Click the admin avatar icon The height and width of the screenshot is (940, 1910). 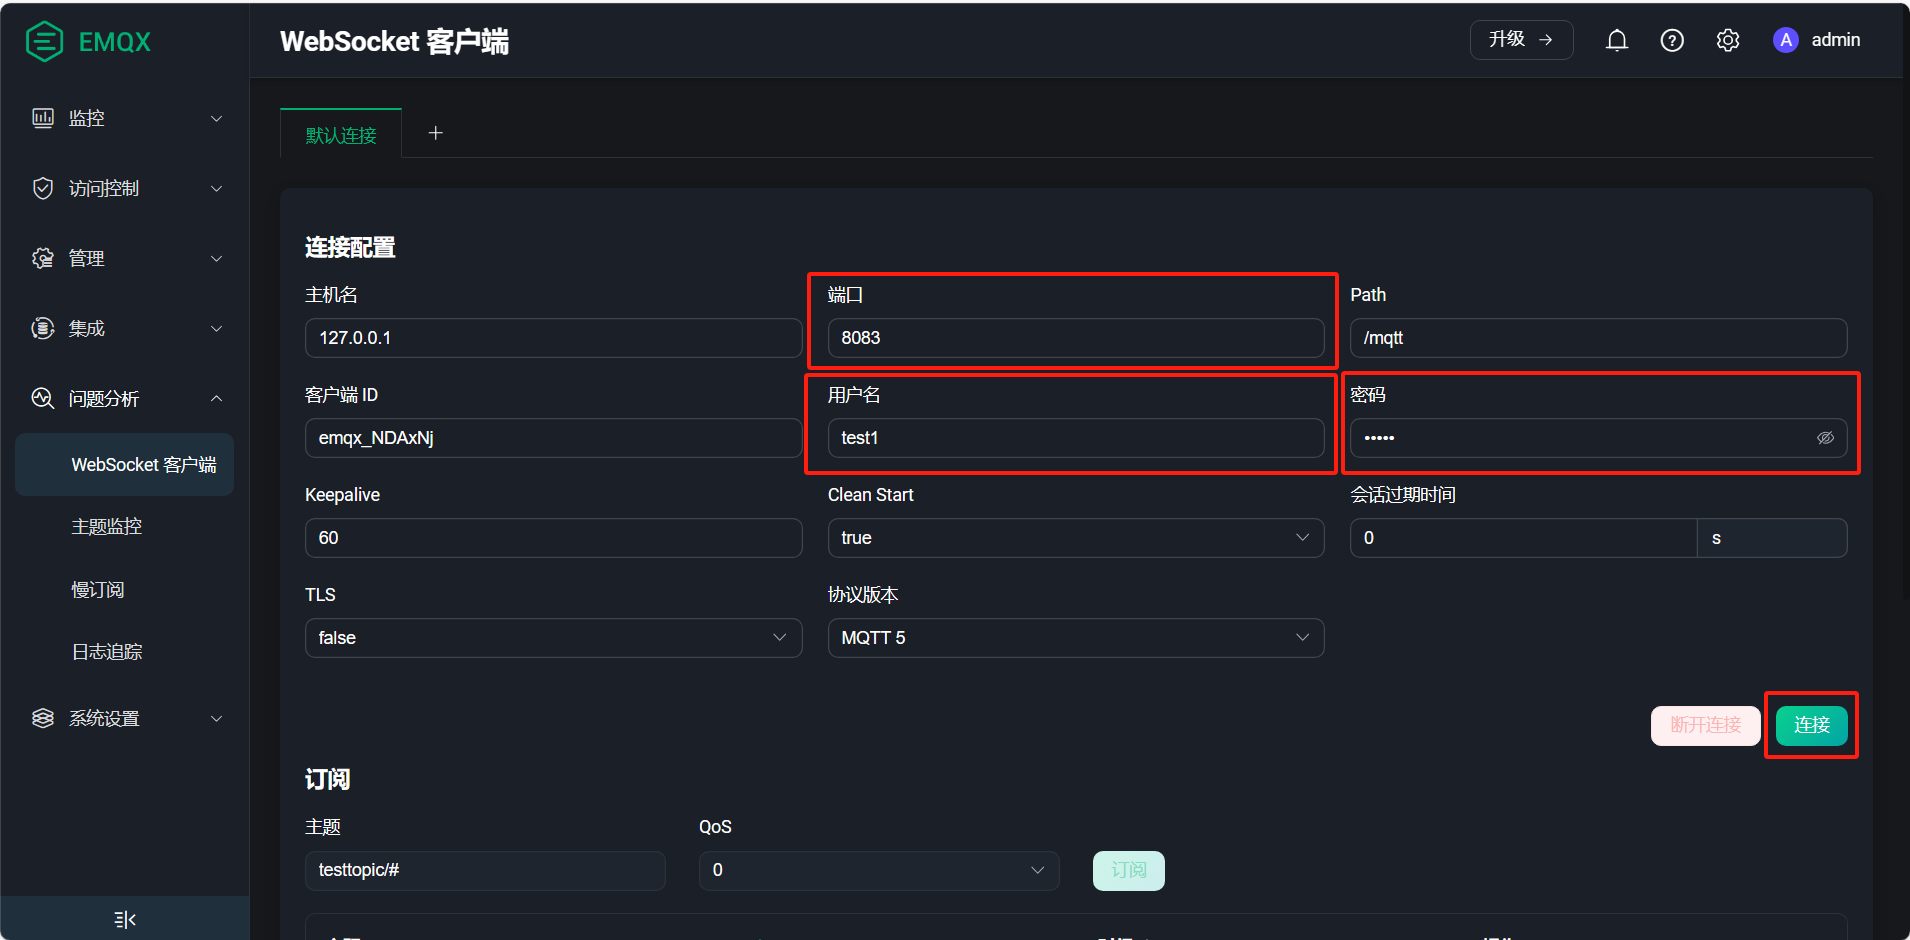tap(1786, 40)
